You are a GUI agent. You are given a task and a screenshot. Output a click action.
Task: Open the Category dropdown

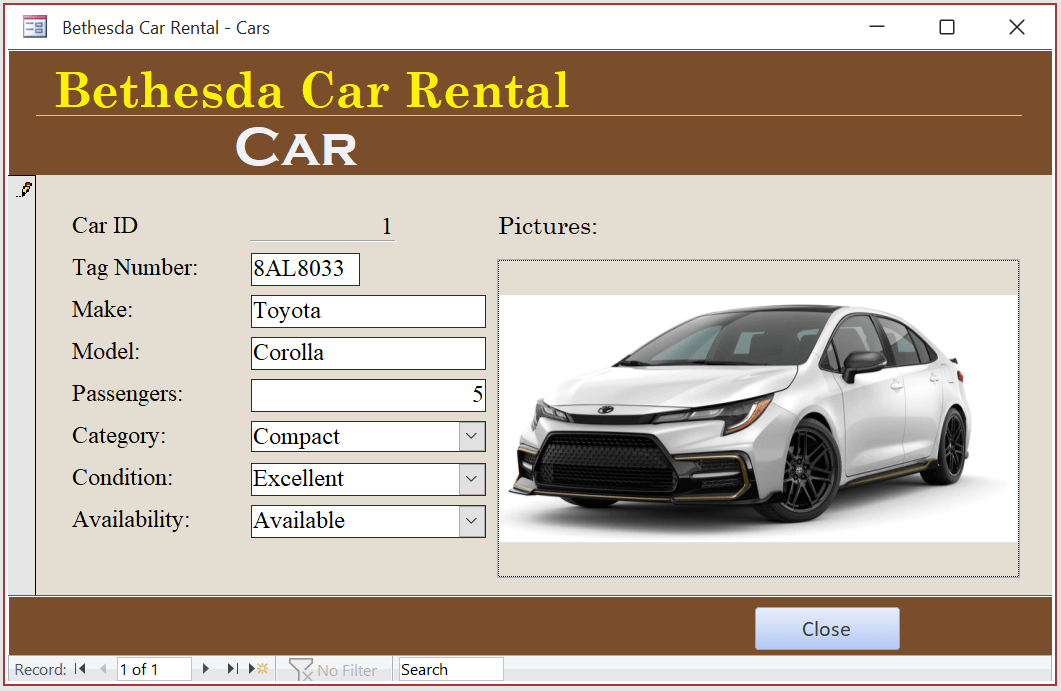472,436
